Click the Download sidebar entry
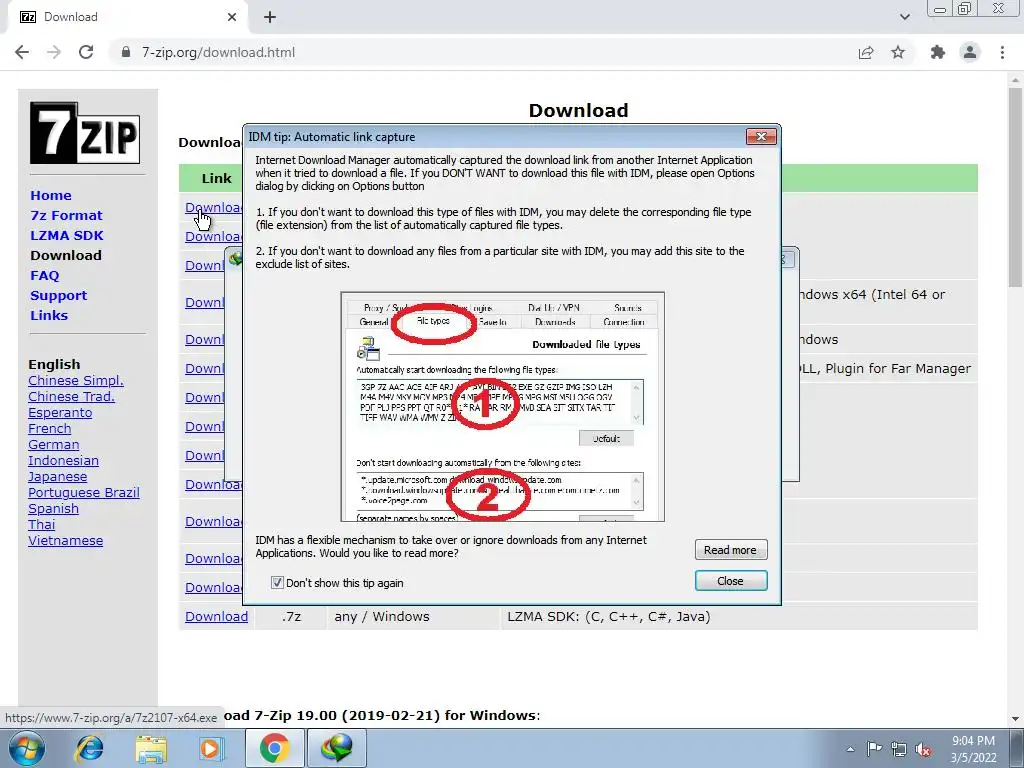Image resolution: width=1024 pixels, height=768 pixels. point(66,255)
